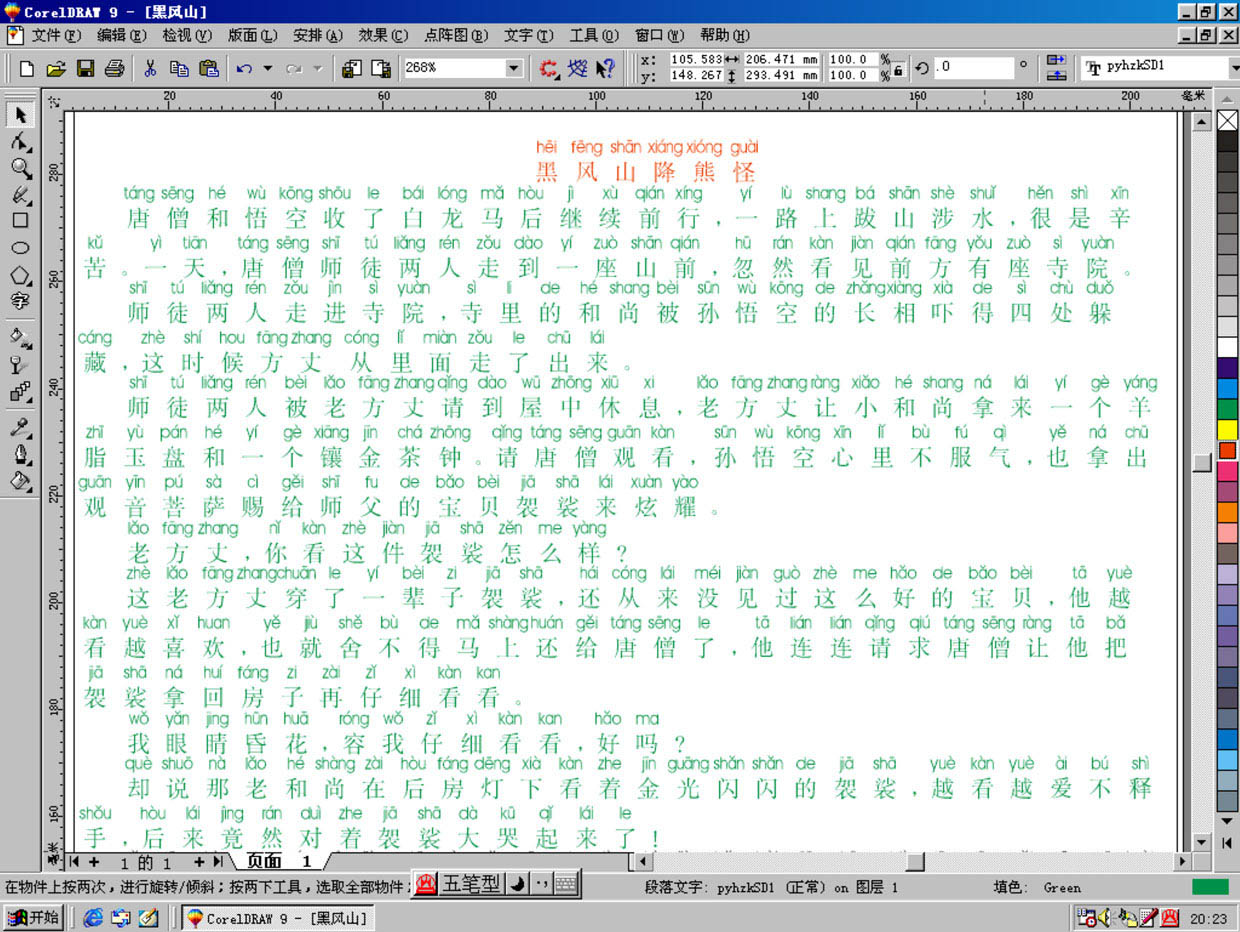Click the Import icon
This screenshot has height=932, width=1240.
[351, 69]
